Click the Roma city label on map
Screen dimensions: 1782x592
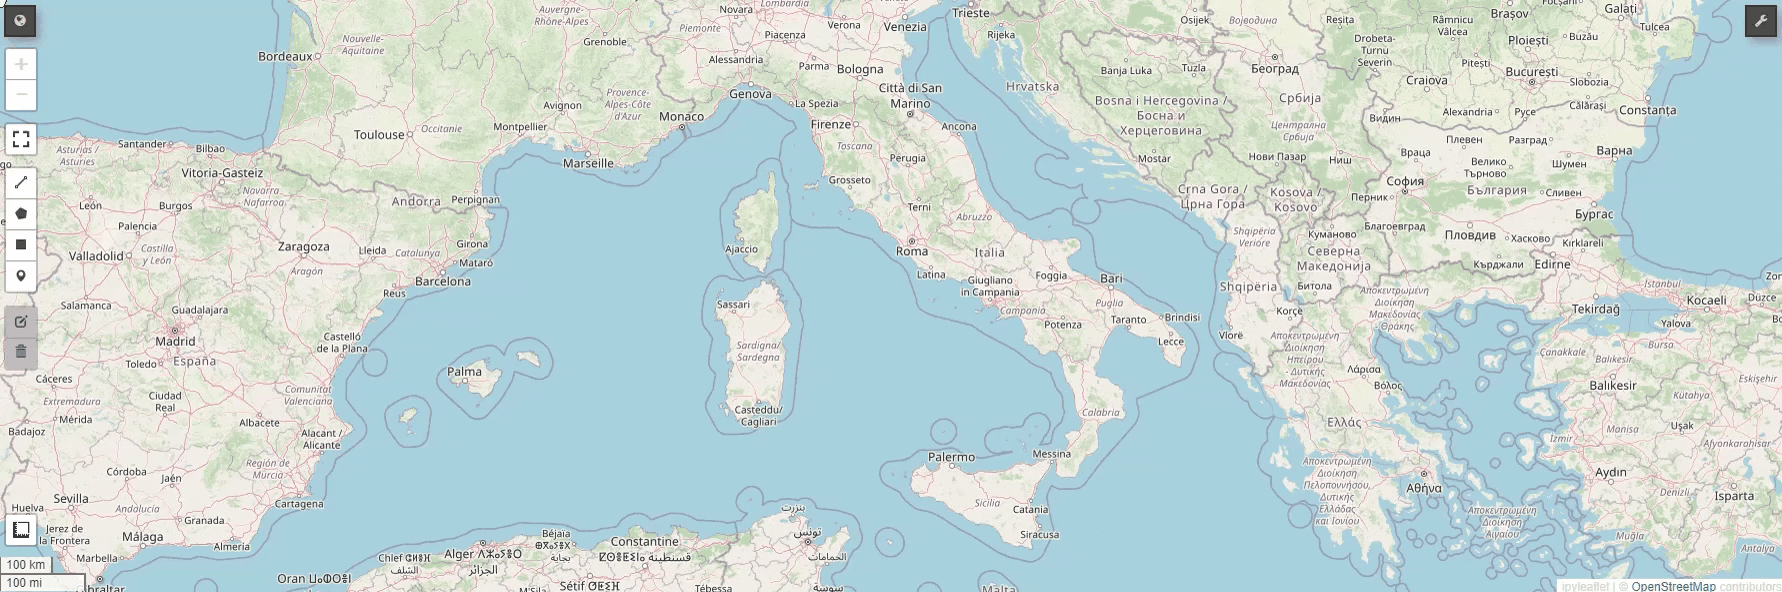pos(912,251)
